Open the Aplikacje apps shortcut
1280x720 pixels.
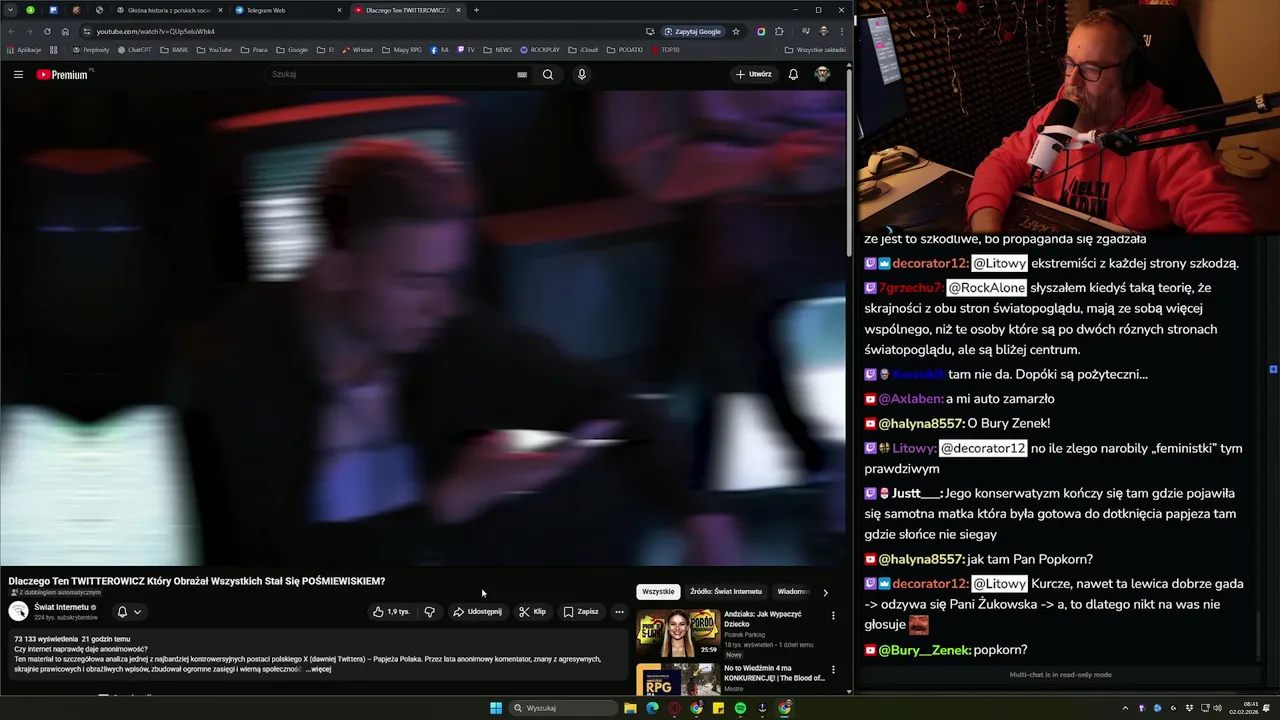point(24,49)
